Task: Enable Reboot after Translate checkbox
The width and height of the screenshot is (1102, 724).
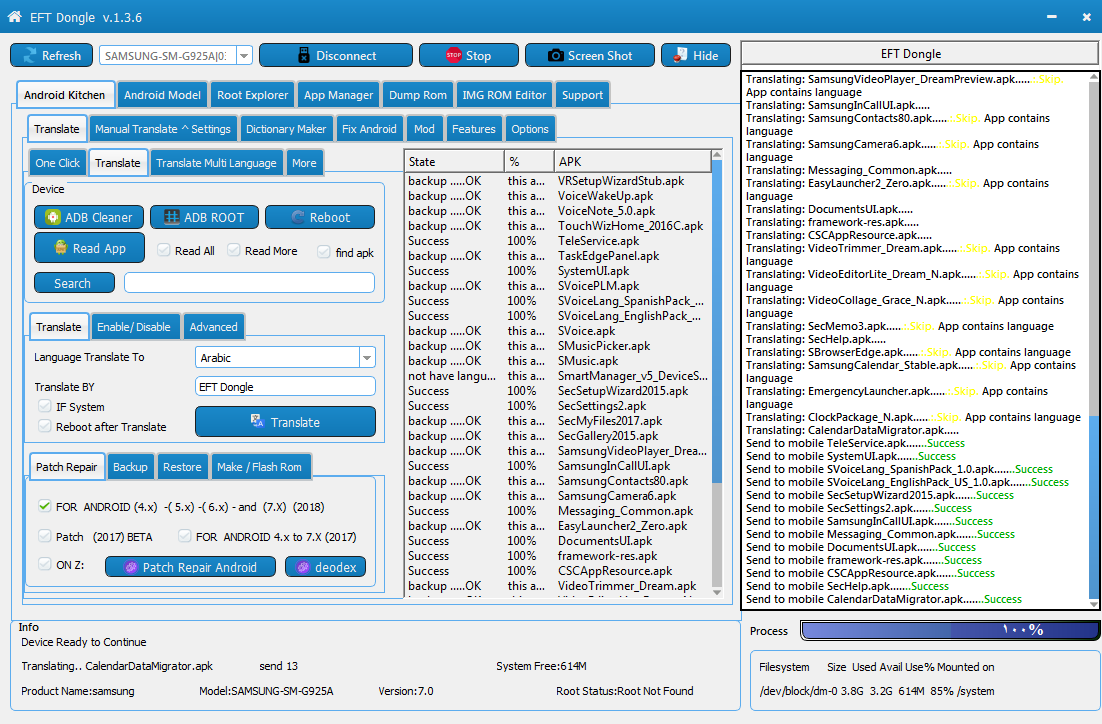Action: [x=45, y=426]
